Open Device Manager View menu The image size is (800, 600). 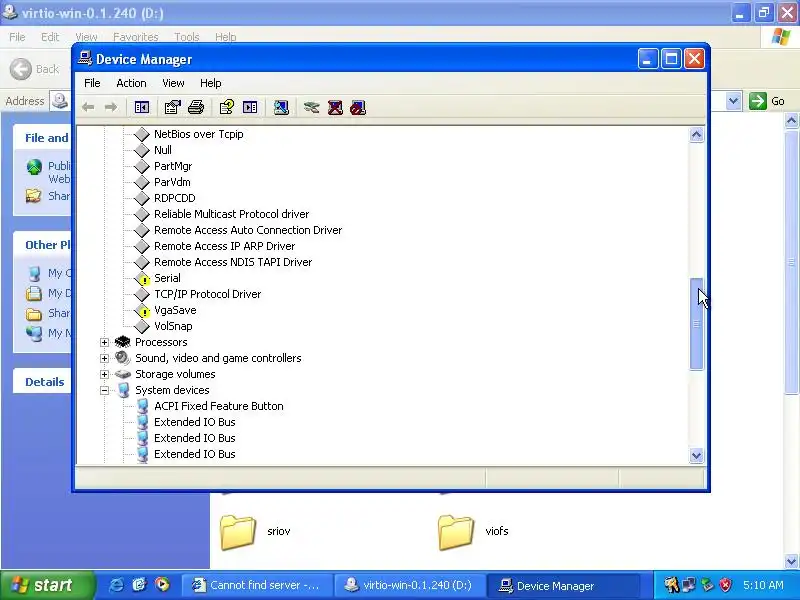[173, 83]
